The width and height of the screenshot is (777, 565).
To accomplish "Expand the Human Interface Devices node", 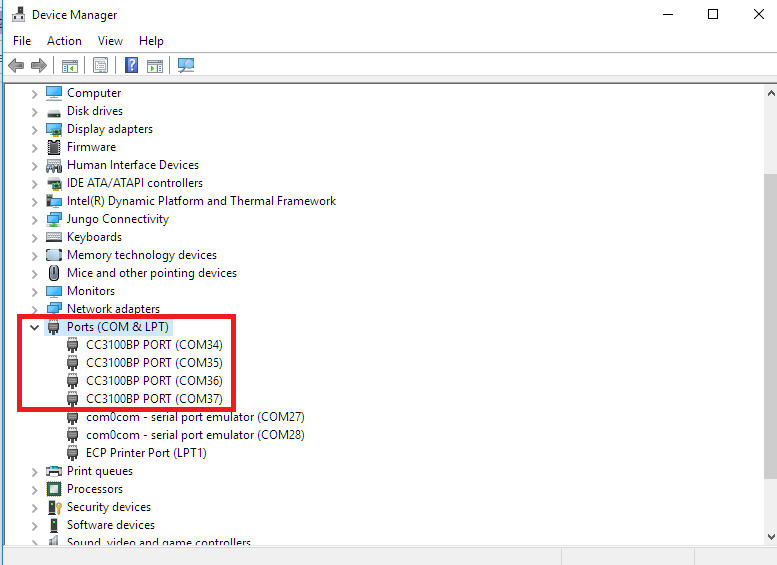I will [34, 166].
